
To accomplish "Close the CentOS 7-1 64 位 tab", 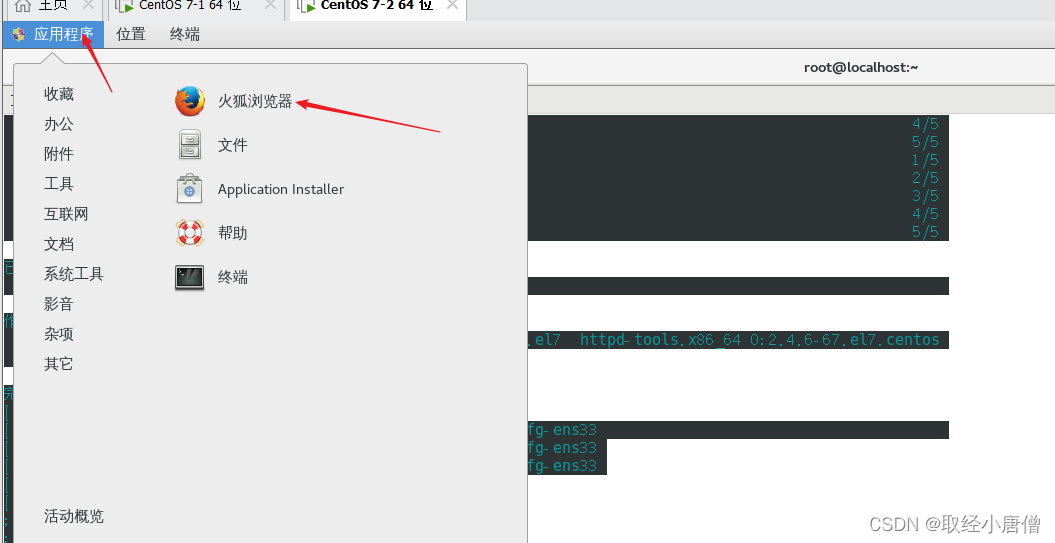I will (270, 5).
